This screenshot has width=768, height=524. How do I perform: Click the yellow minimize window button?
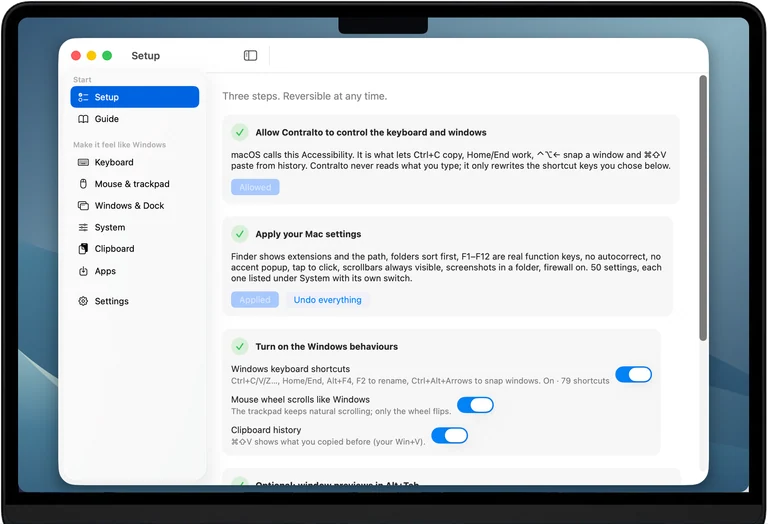tap(92, 55)
